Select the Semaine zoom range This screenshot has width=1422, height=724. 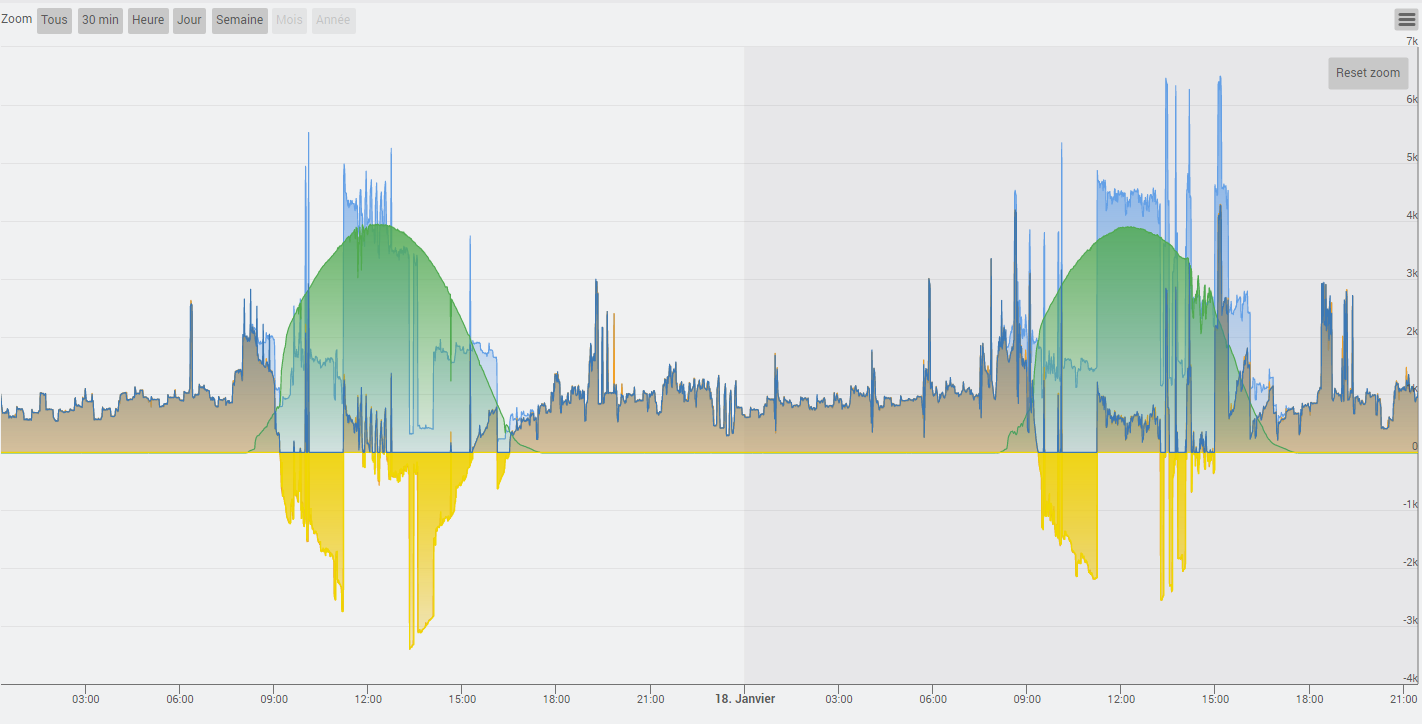point(239,20)
